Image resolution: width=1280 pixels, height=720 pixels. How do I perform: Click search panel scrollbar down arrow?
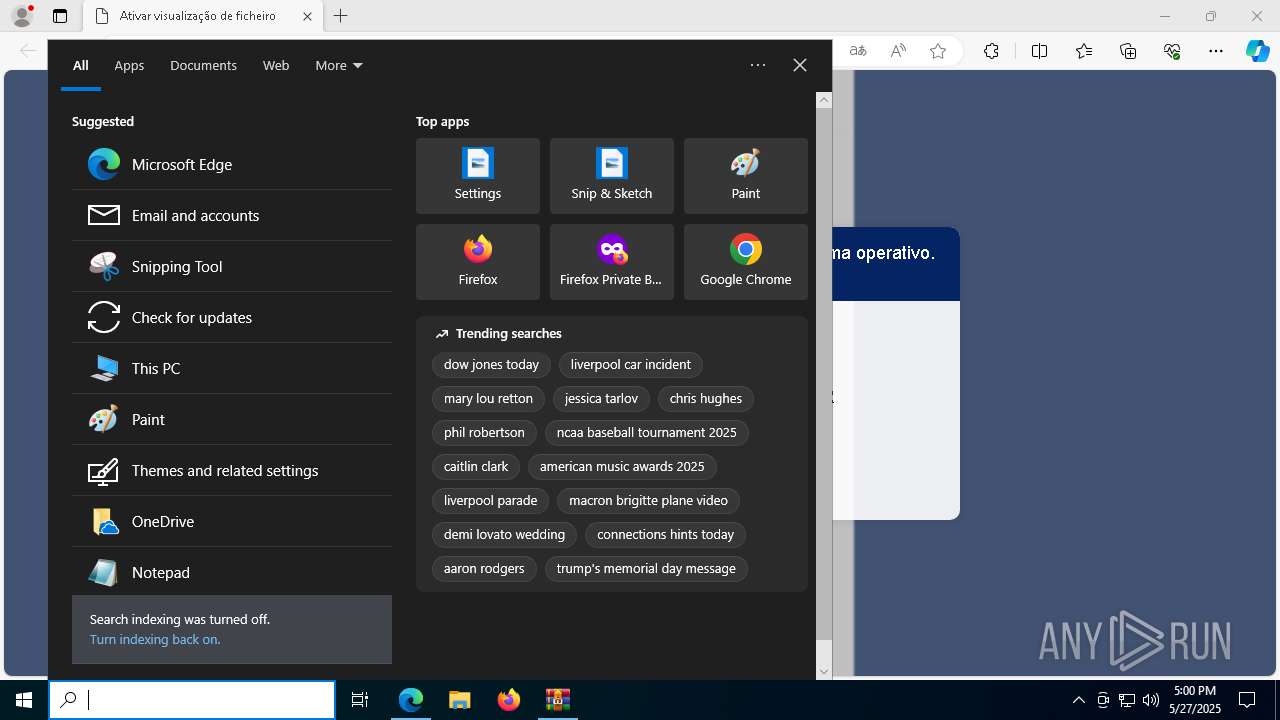pyautogui.click(x=824, y=672)
